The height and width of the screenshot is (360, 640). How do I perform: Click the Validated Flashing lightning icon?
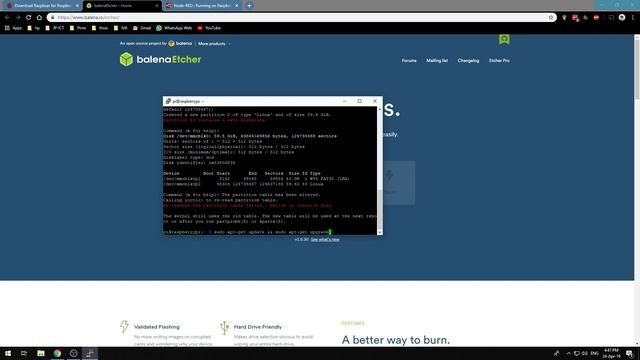(124, 327)
